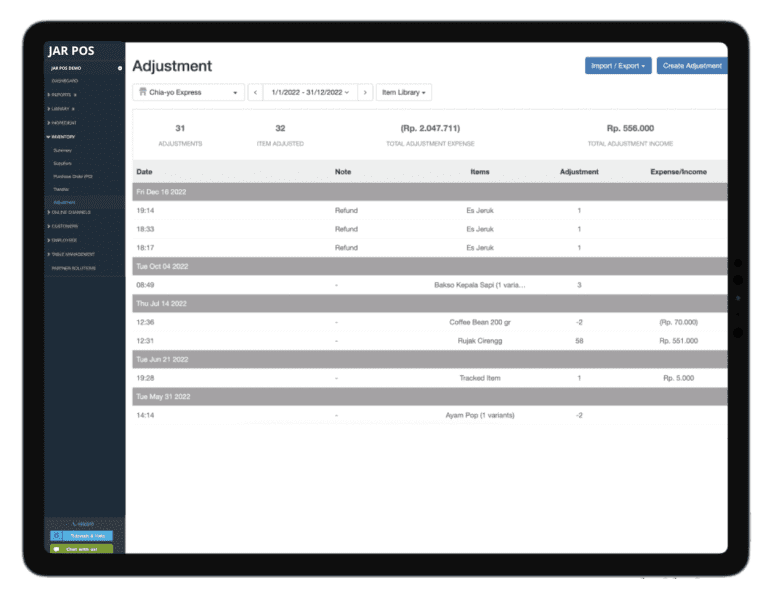This screenshot has width=768, height=594.
Task: Select Suppliers under Inventory
Action: [63, 162]
